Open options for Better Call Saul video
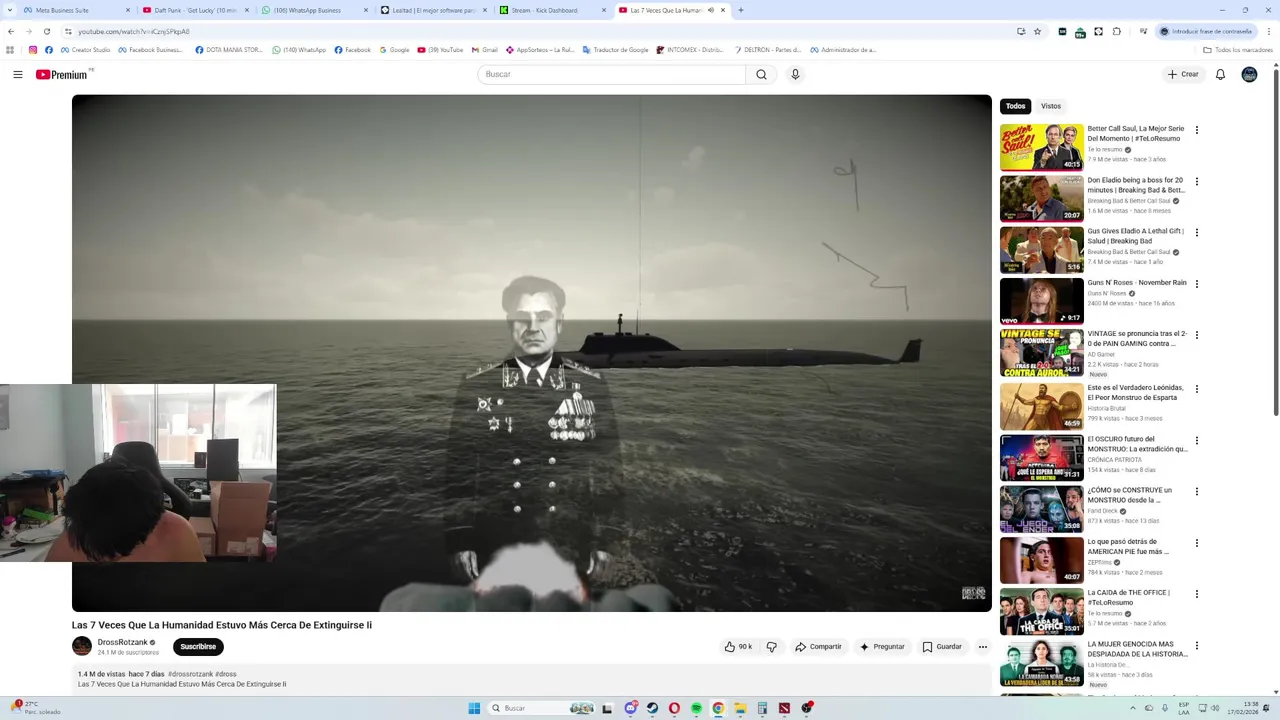 (x=1196, y=130)
